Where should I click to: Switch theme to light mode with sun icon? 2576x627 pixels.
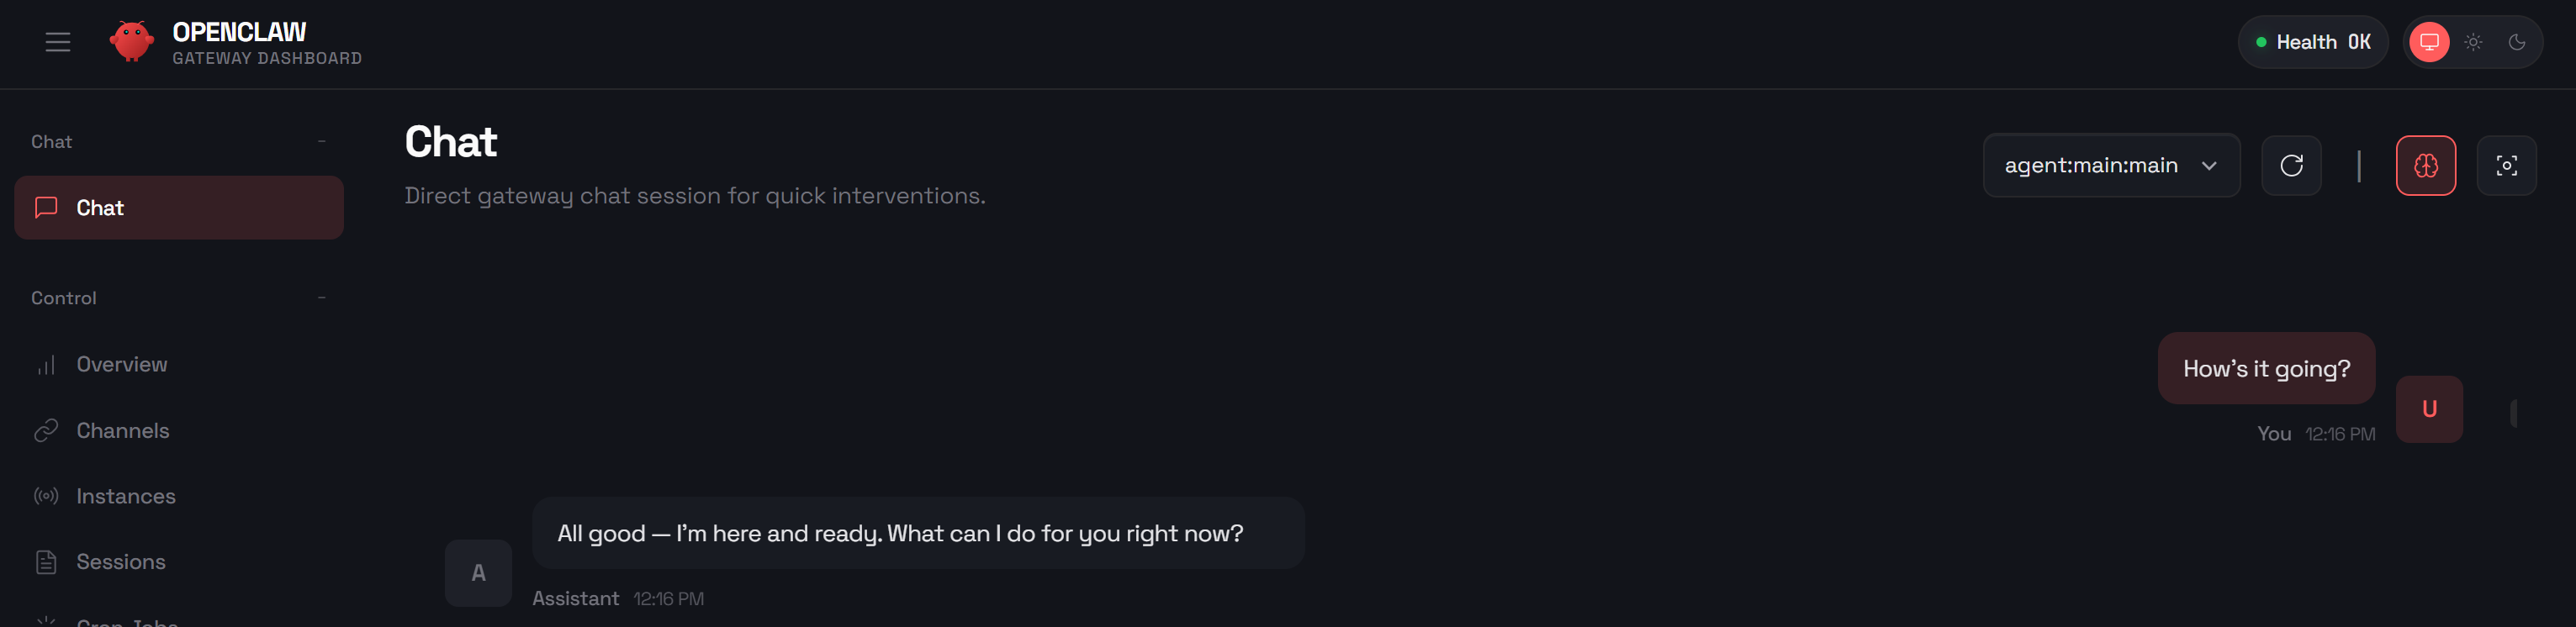pyautogui.click(x=2474, y=42)
